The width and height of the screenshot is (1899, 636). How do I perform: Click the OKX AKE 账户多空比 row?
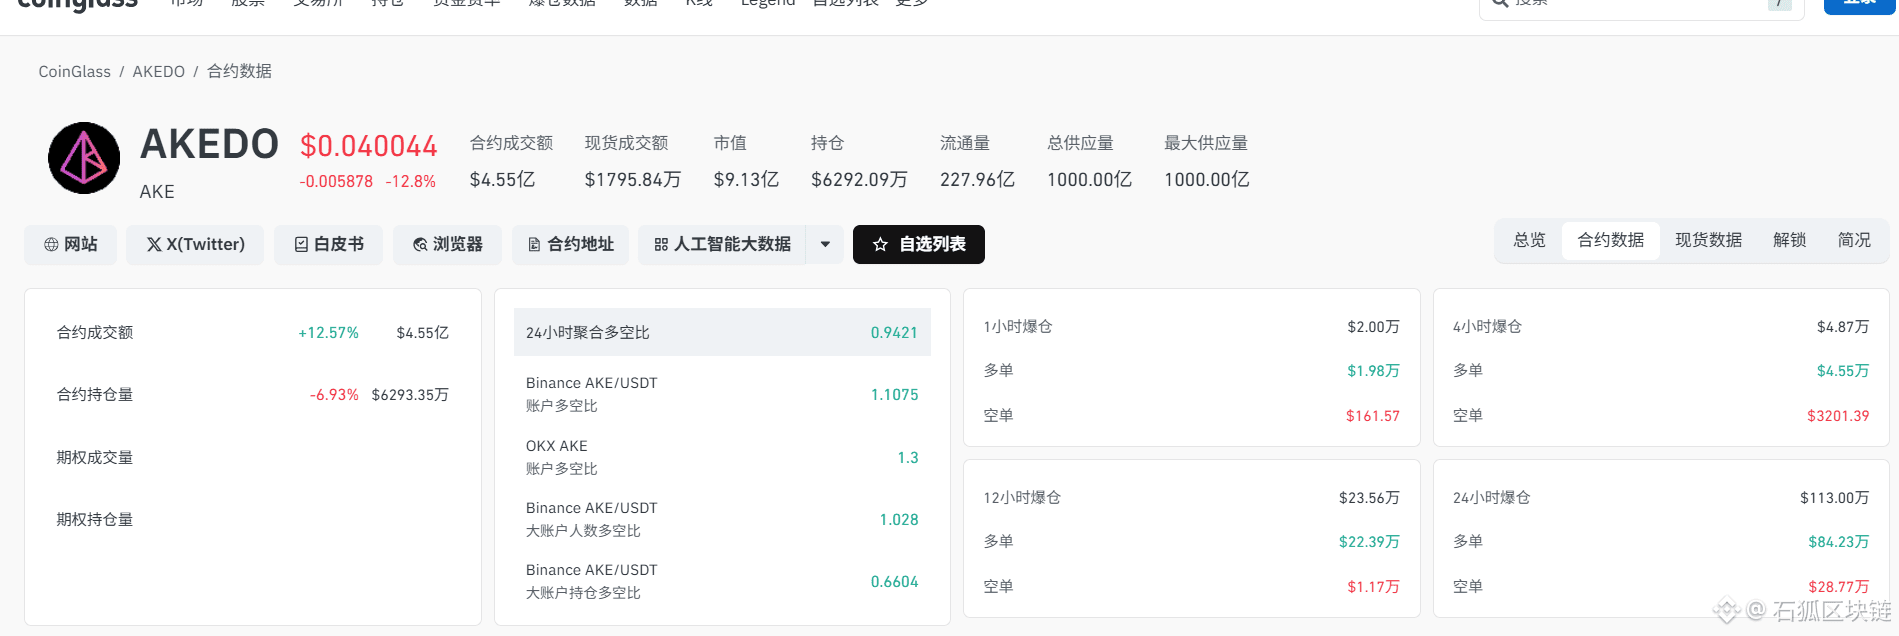(722, 457)
